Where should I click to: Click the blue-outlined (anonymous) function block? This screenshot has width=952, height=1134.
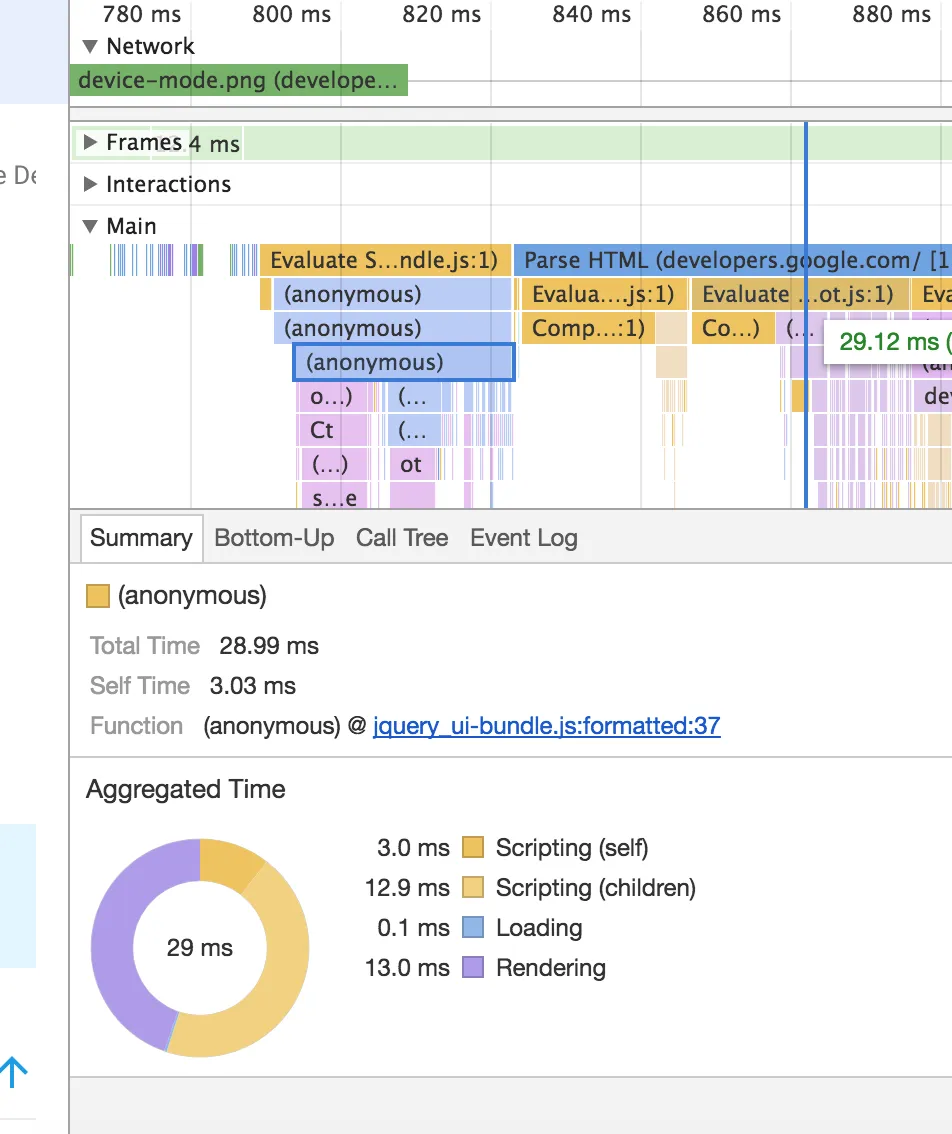tap(403, 362)
